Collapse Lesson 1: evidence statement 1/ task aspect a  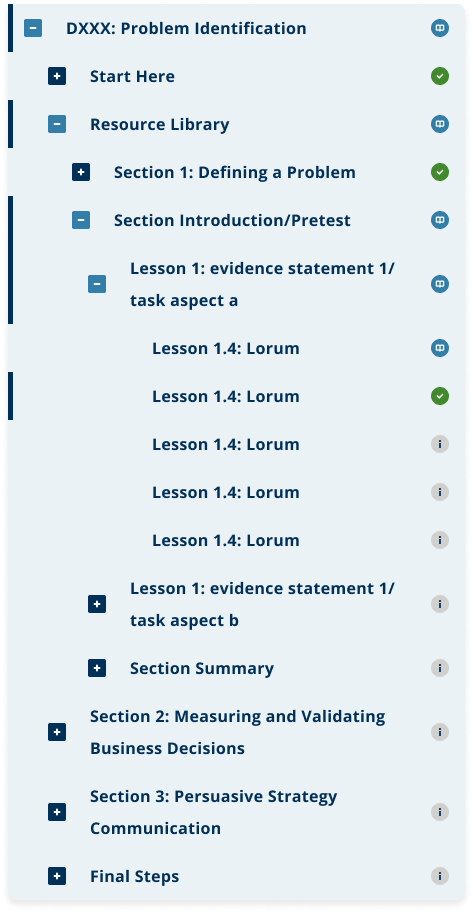pos(97,284)
